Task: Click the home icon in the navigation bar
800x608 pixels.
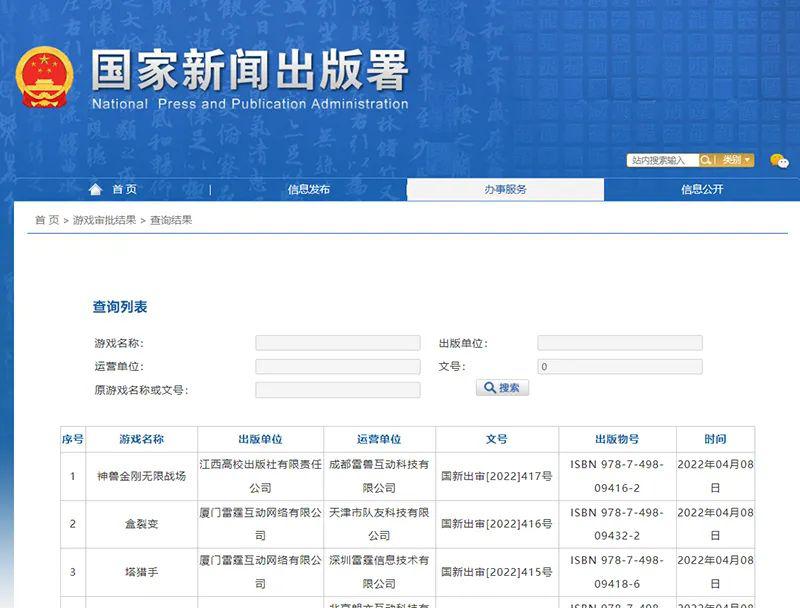Action: click(95, 190)
